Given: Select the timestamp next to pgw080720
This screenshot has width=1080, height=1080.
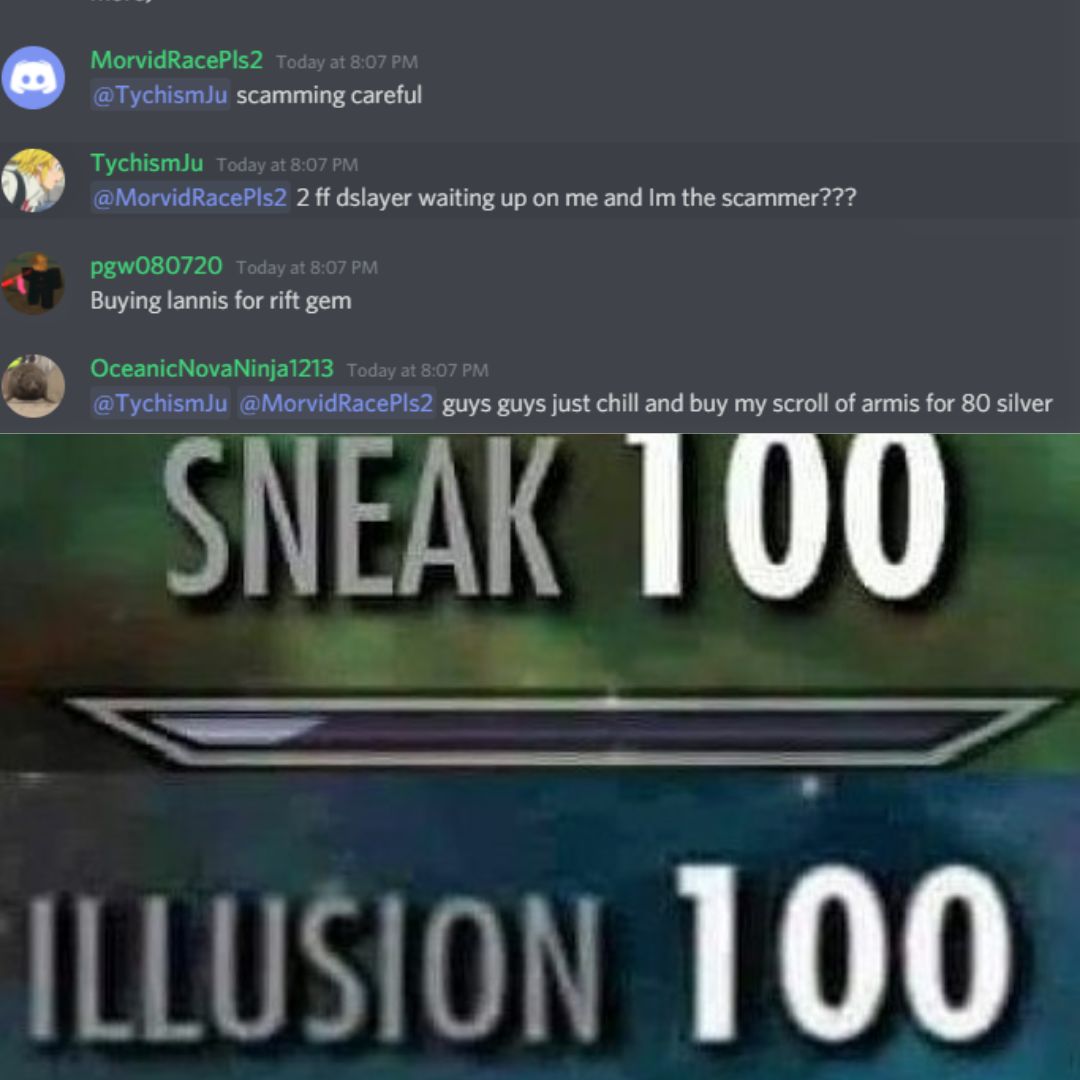Looking at the screenshot, I should pos(307,267).
